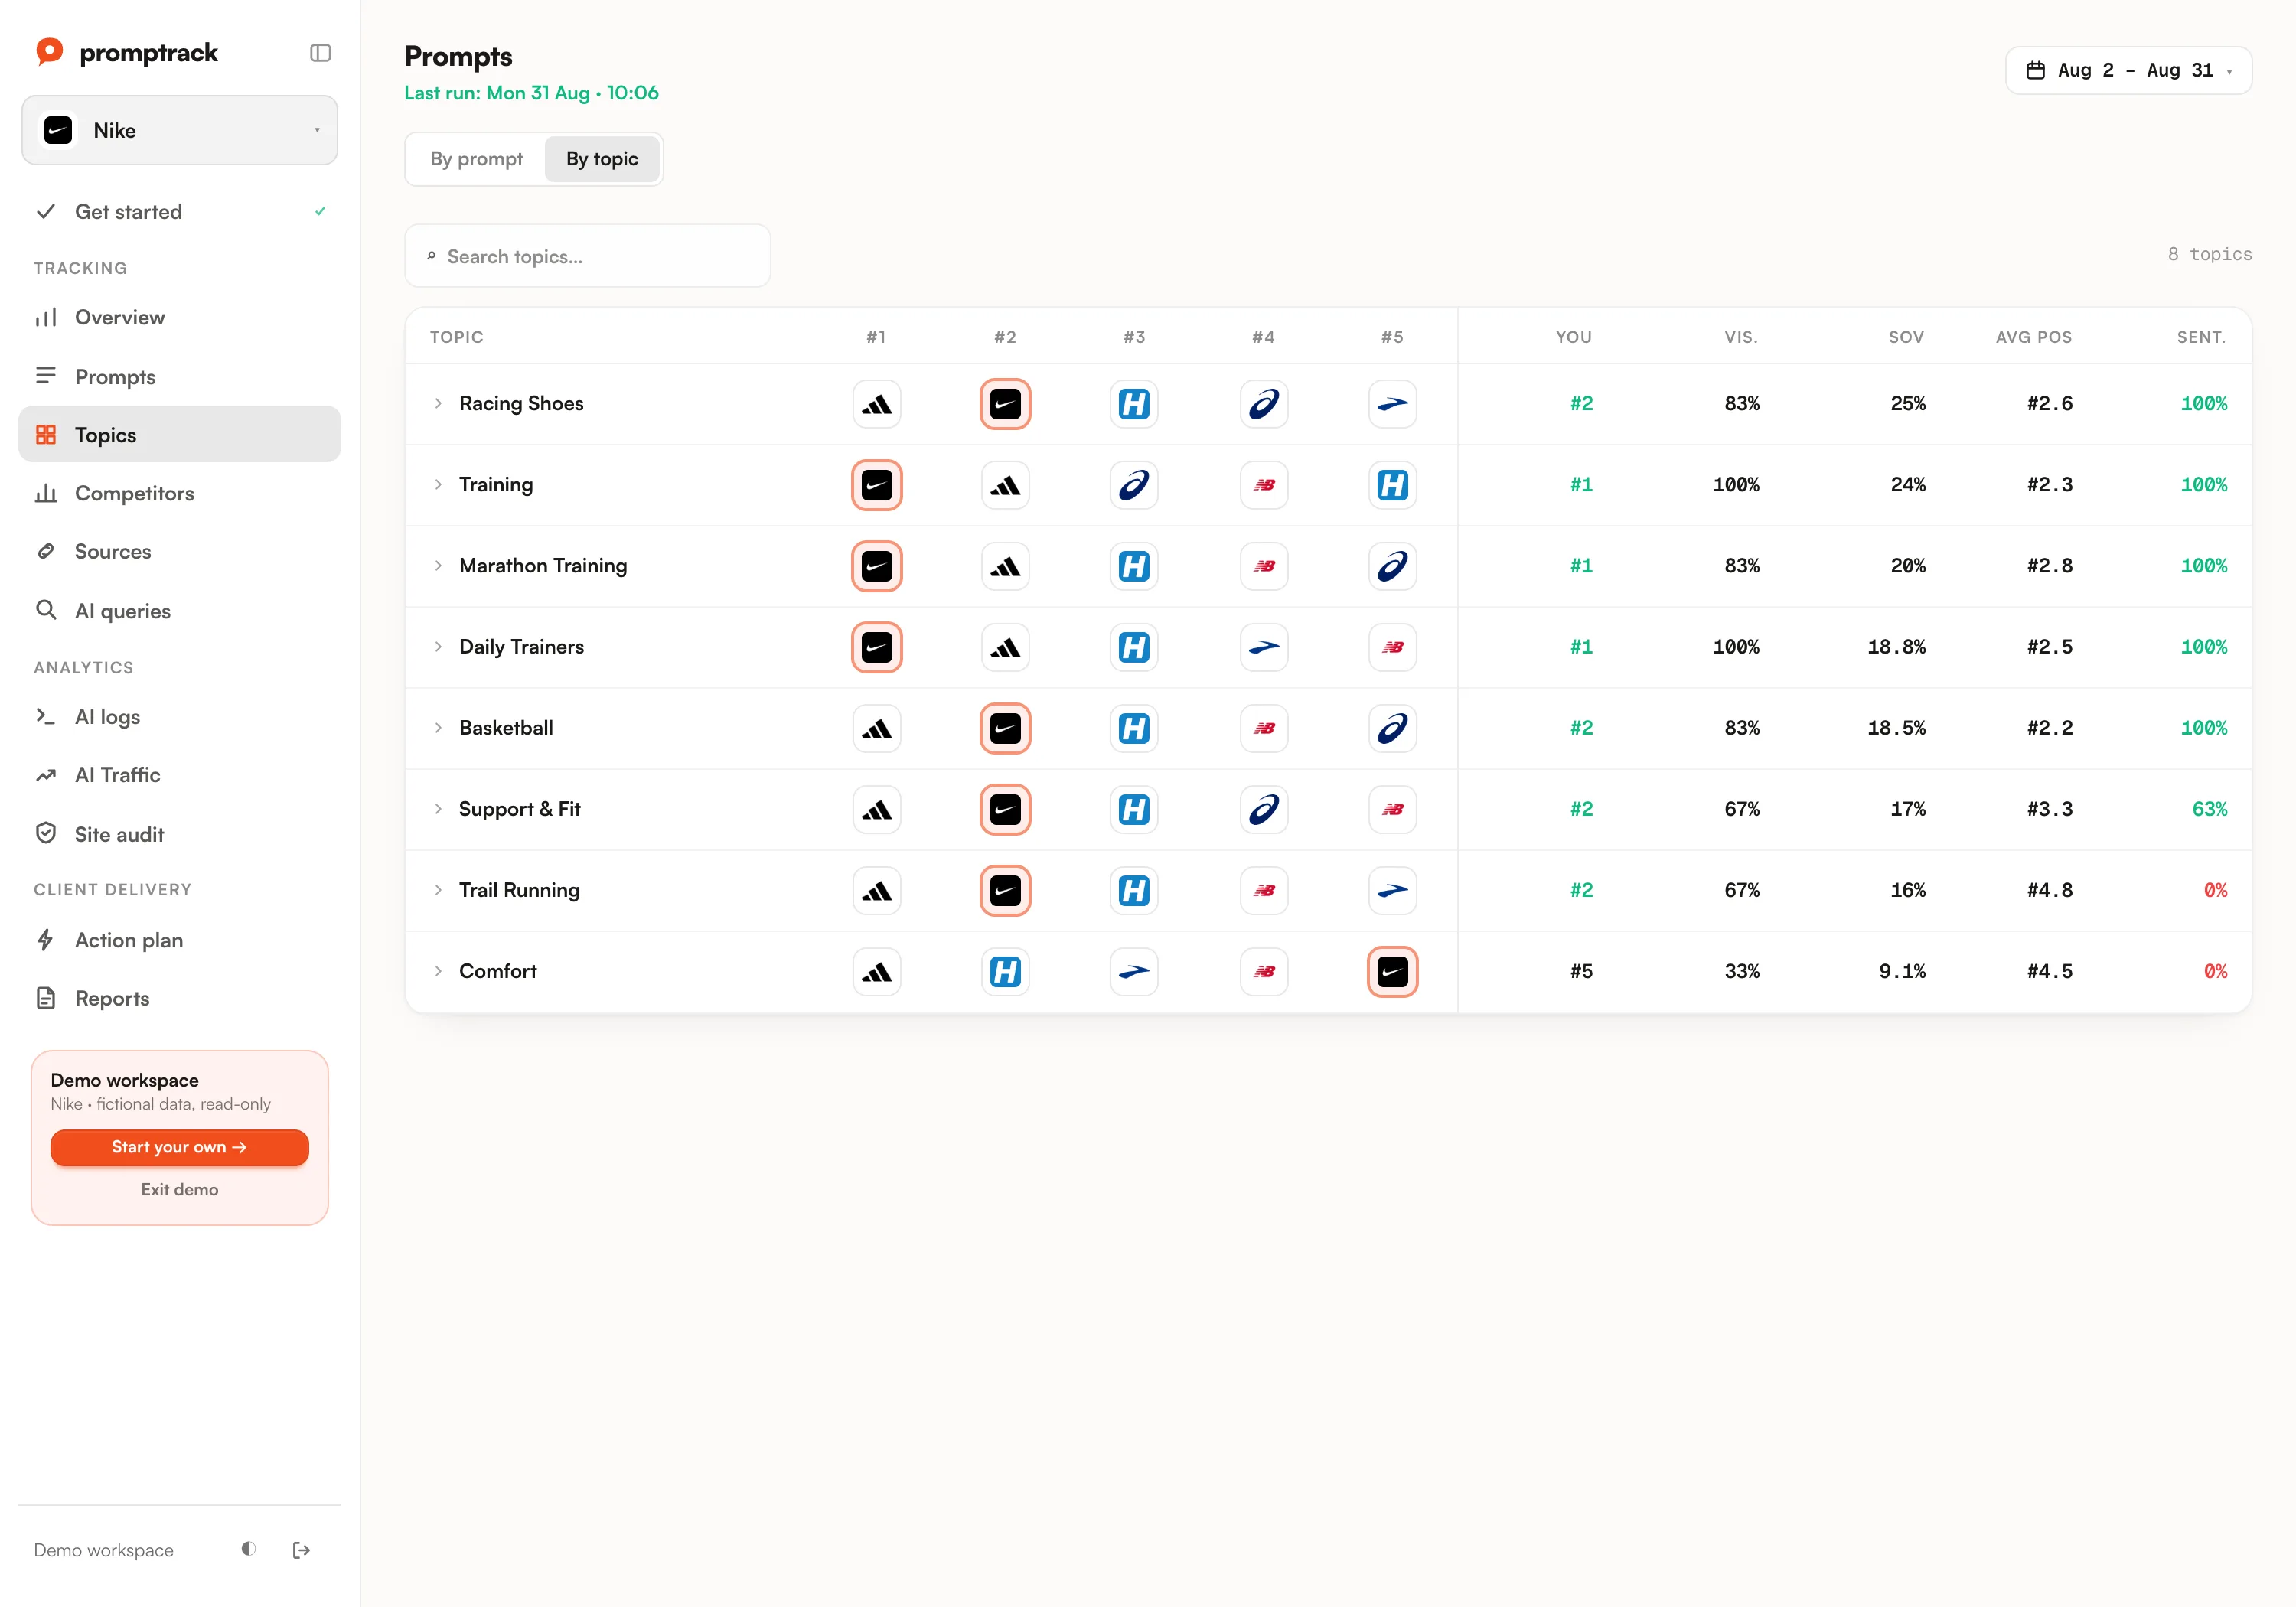Click the #5 rank in Comfort row
Screen dimensions: 2296x1607
pos(1580,971)
